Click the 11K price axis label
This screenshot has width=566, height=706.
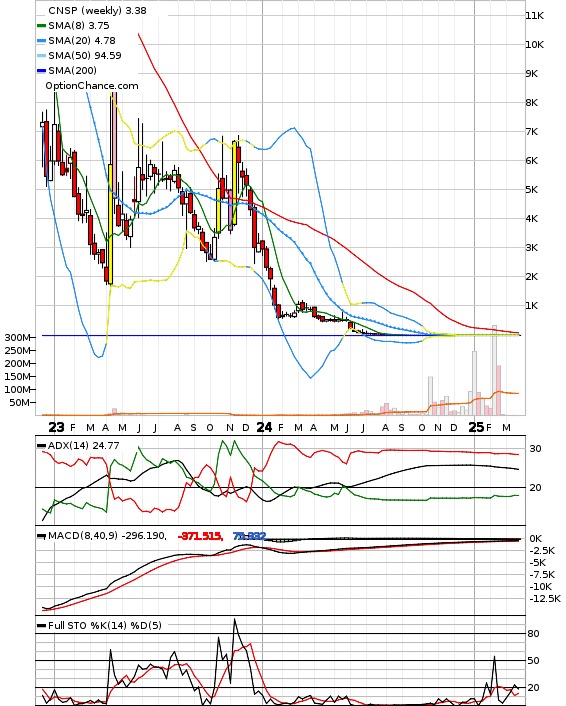(x=534, y=16)
